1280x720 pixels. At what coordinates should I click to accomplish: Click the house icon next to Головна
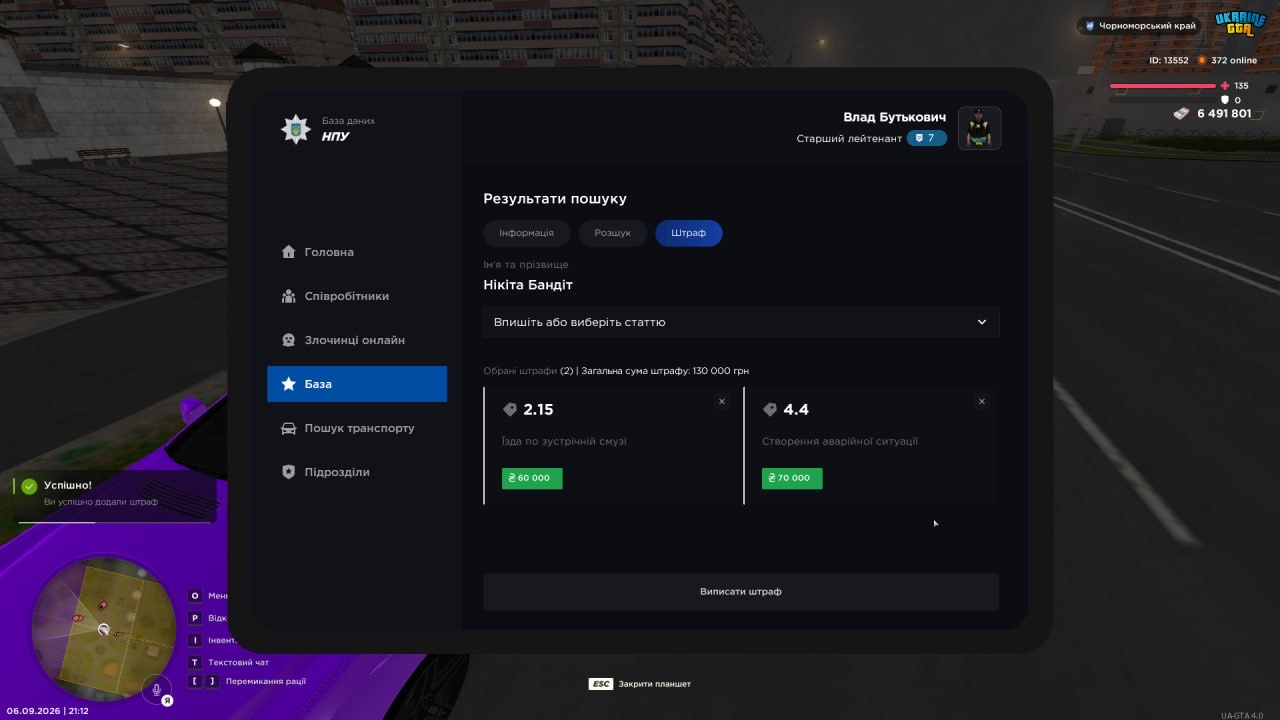(289, 252)
